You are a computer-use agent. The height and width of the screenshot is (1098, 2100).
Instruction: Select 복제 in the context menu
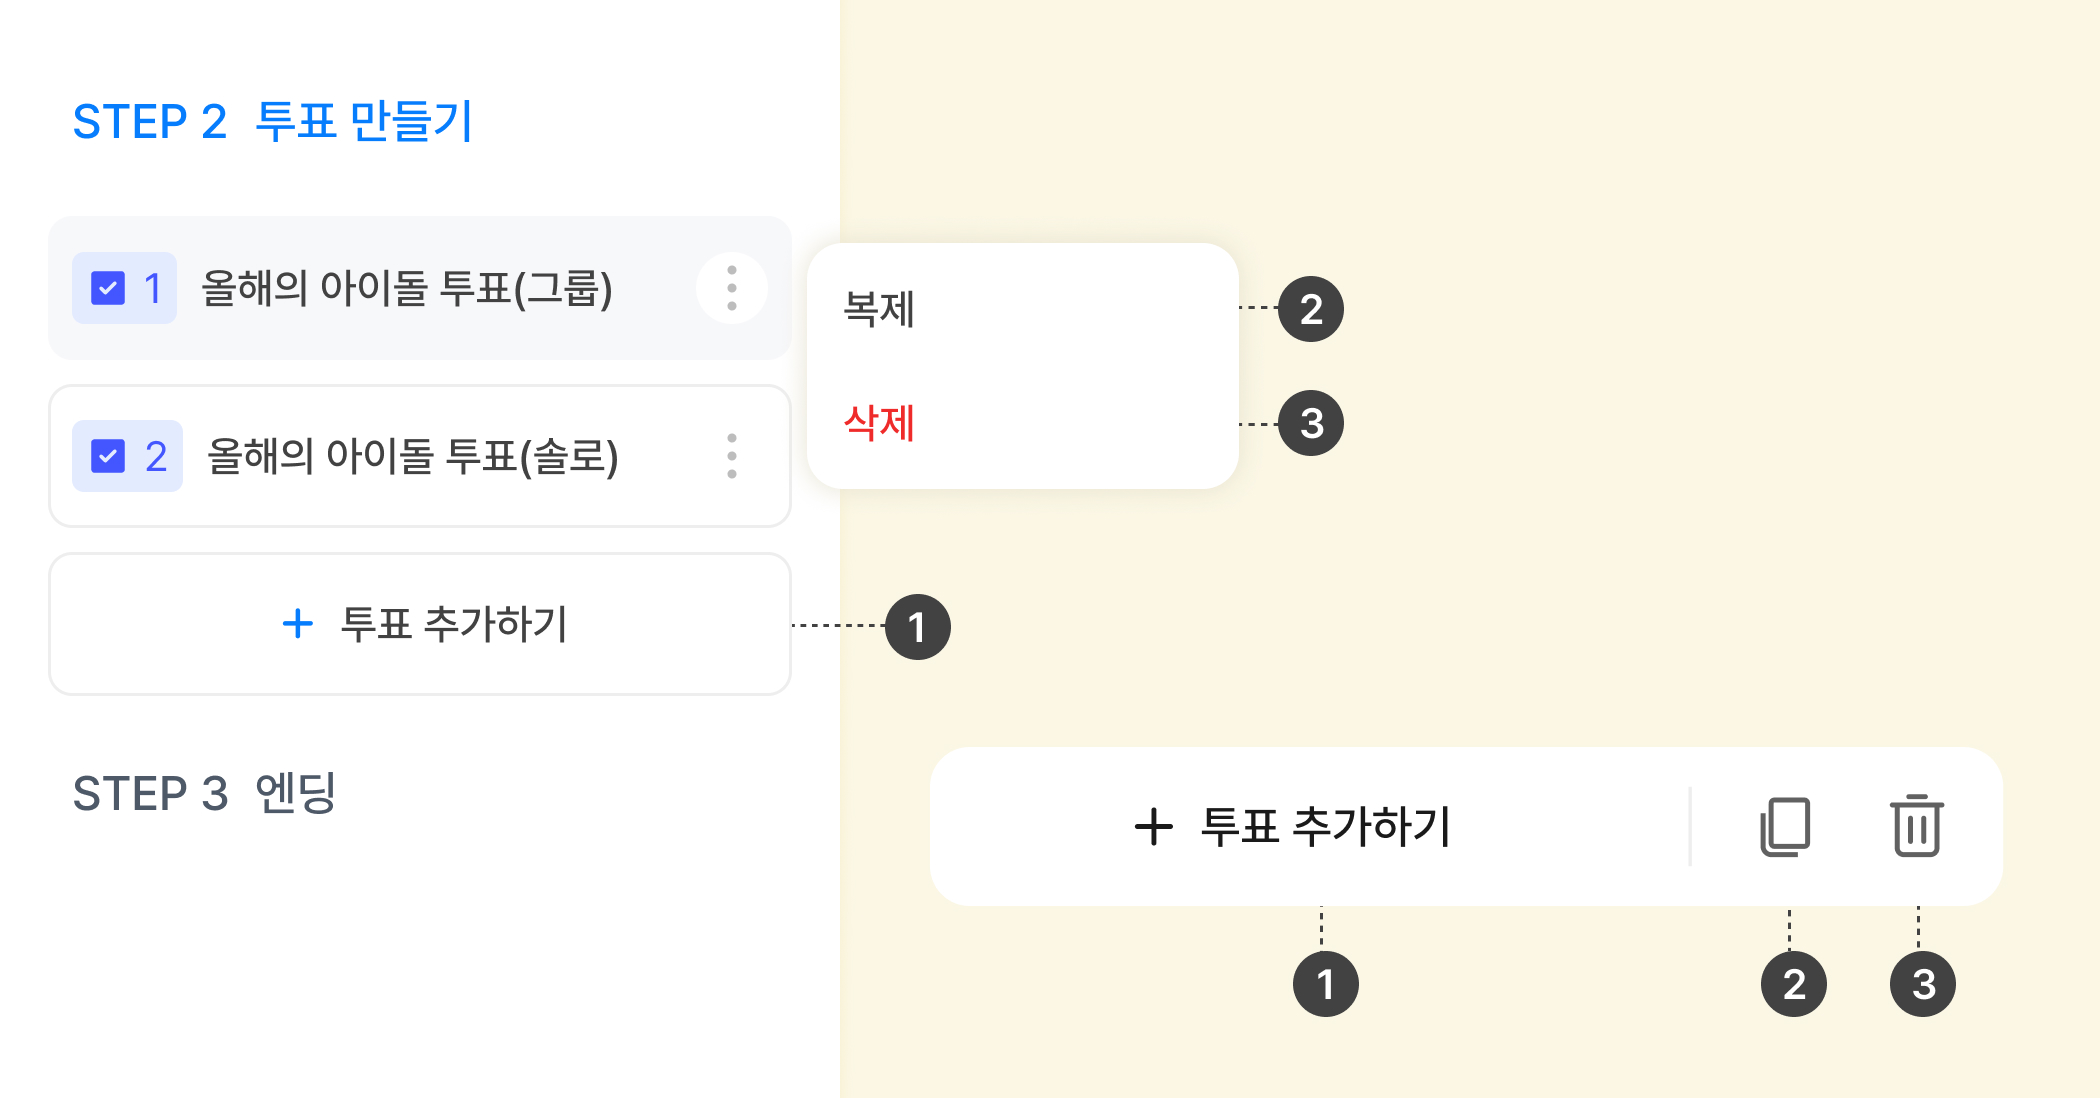coord(880,309)
